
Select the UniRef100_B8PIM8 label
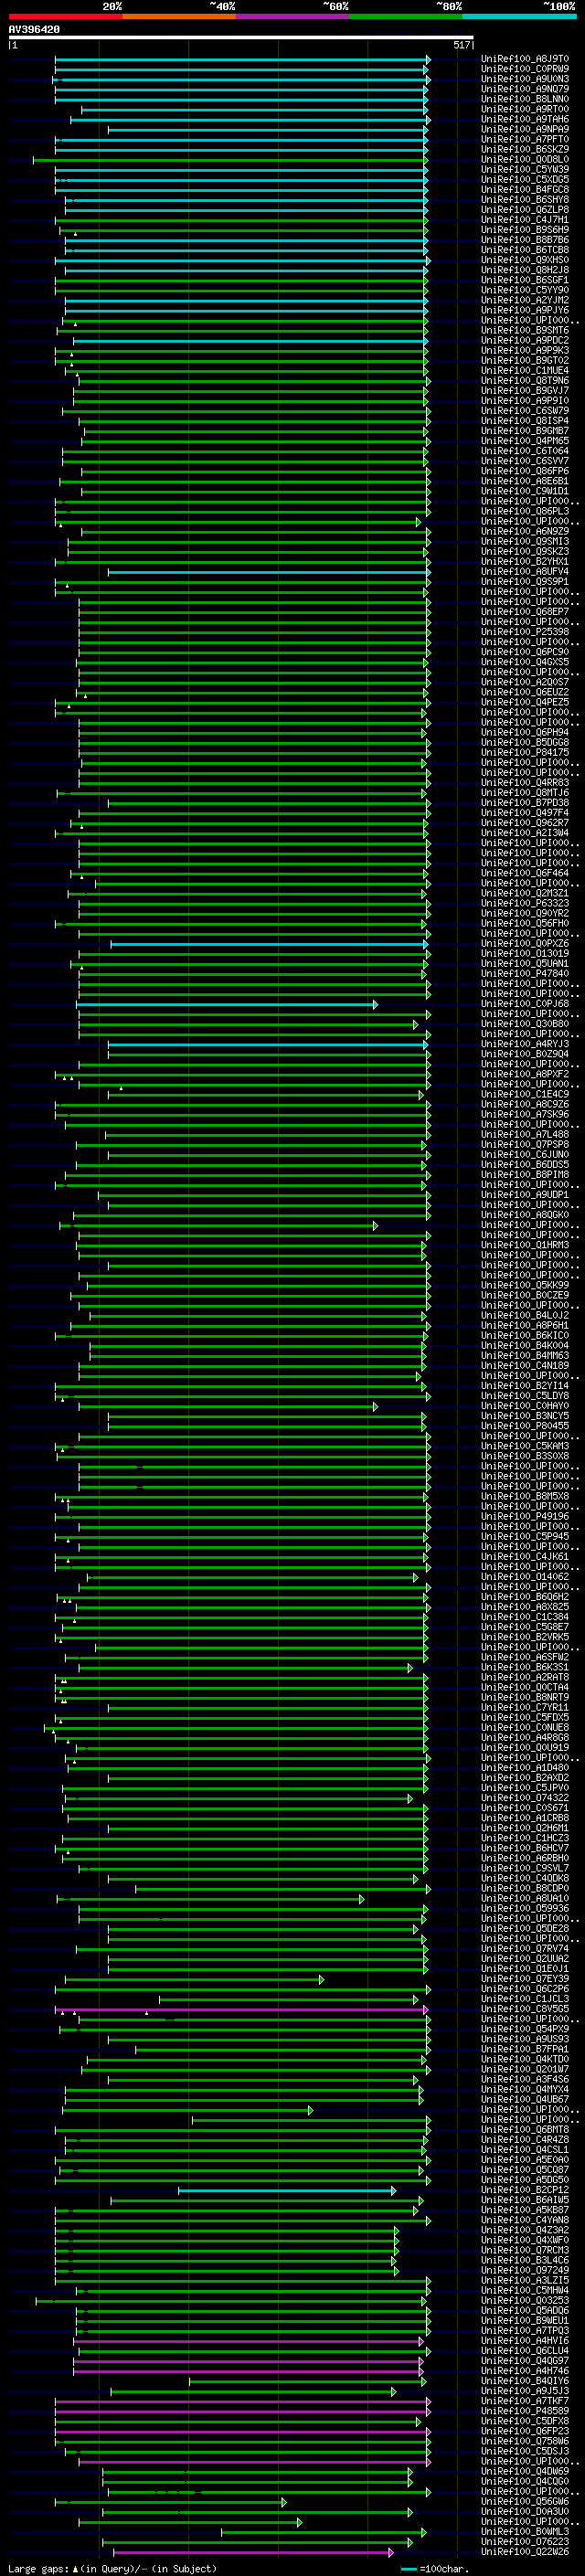[x=525, y=1174]
